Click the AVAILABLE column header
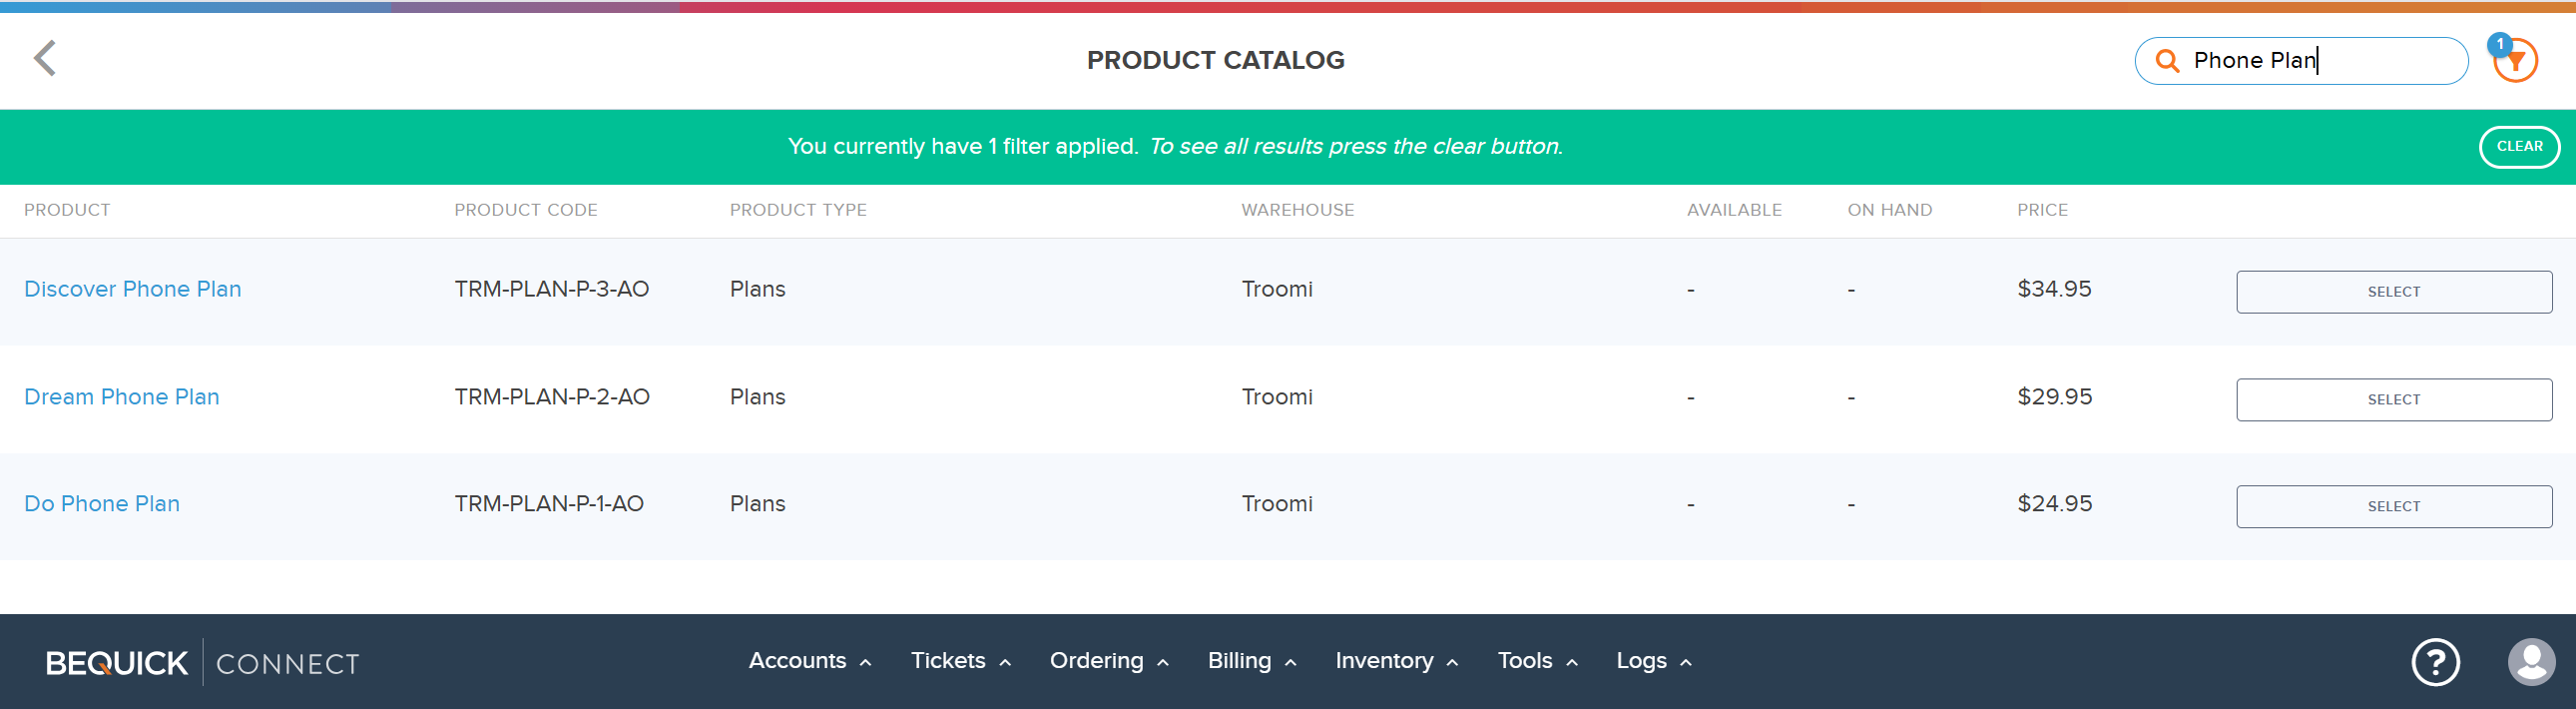The height and width of the screenshot is (709, 2576). pyautogui.click(x=1734, y=210)
